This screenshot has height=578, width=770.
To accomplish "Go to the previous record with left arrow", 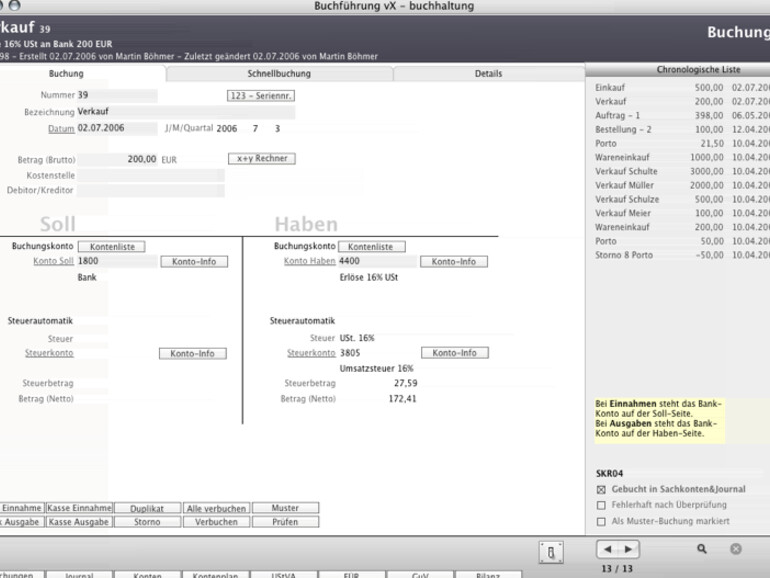I will tap(607, 549).
